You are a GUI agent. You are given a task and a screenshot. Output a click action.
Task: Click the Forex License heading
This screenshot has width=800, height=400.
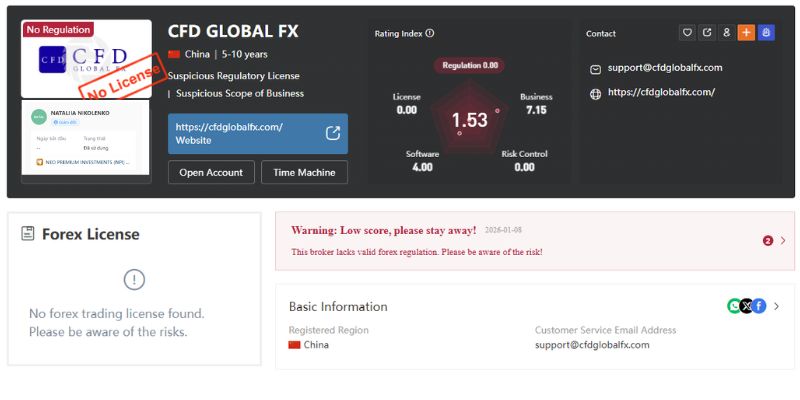click(x=91, y=234)
